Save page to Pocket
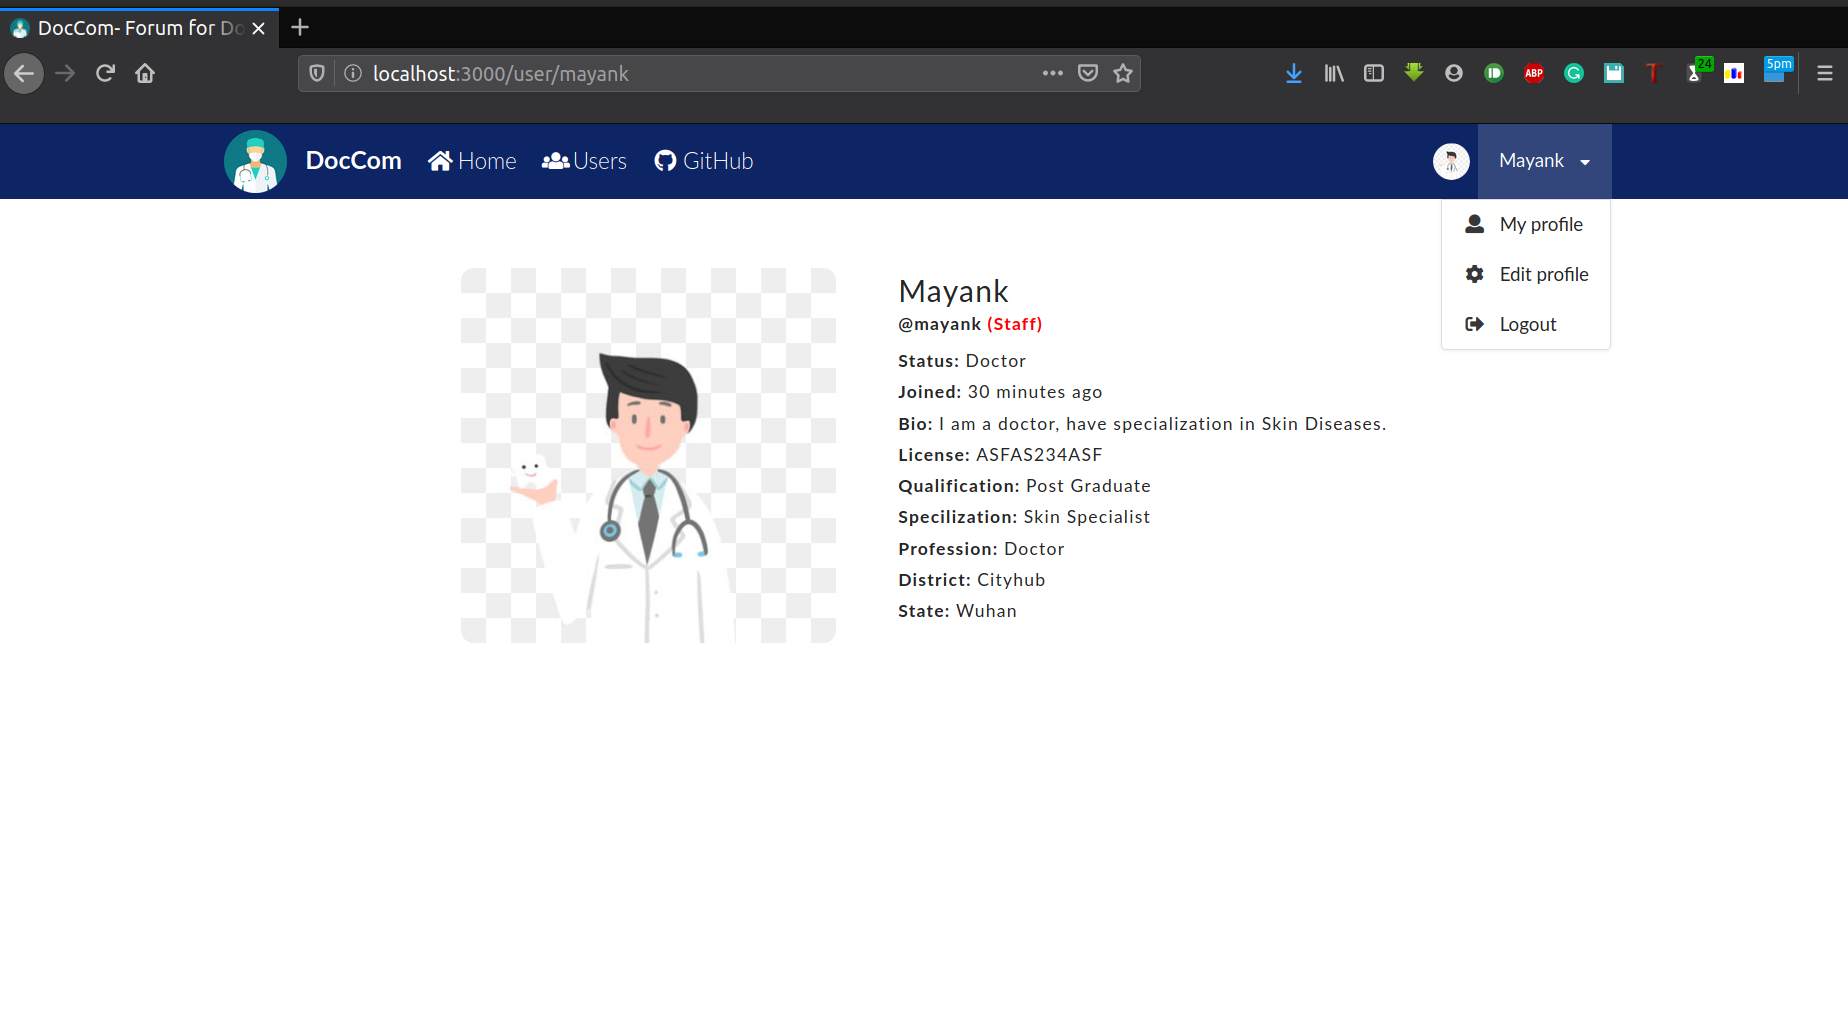Screen dimensions: 1848x1015 (1088, 73)
